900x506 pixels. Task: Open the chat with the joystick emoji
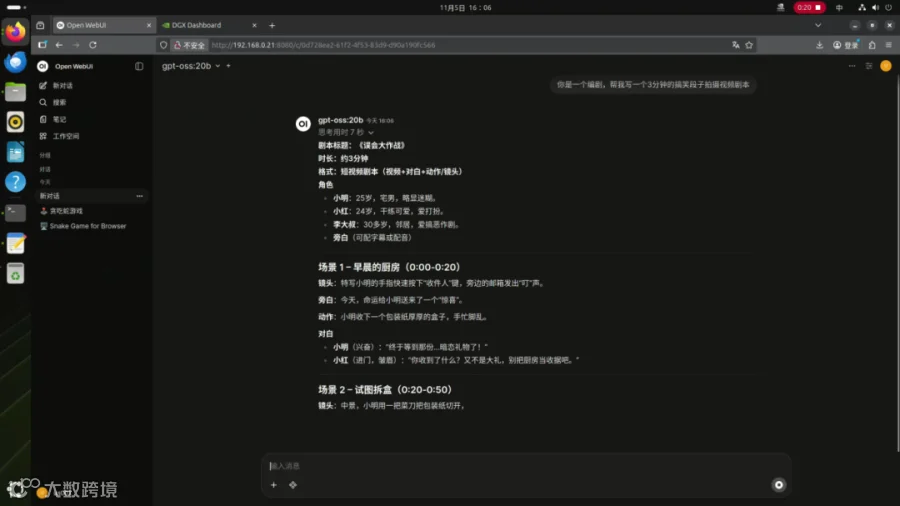pyautogui.click(x=92, y=211)
